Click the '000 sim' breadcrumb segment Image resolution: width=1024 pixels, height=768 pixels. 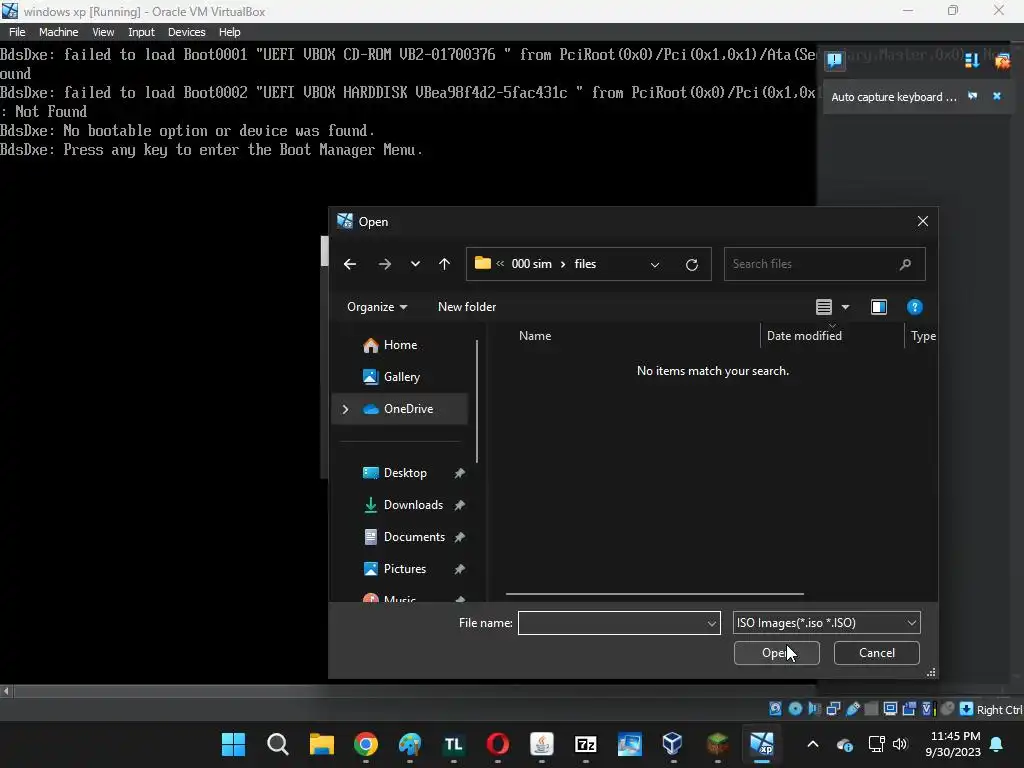(x=532, y=264)
